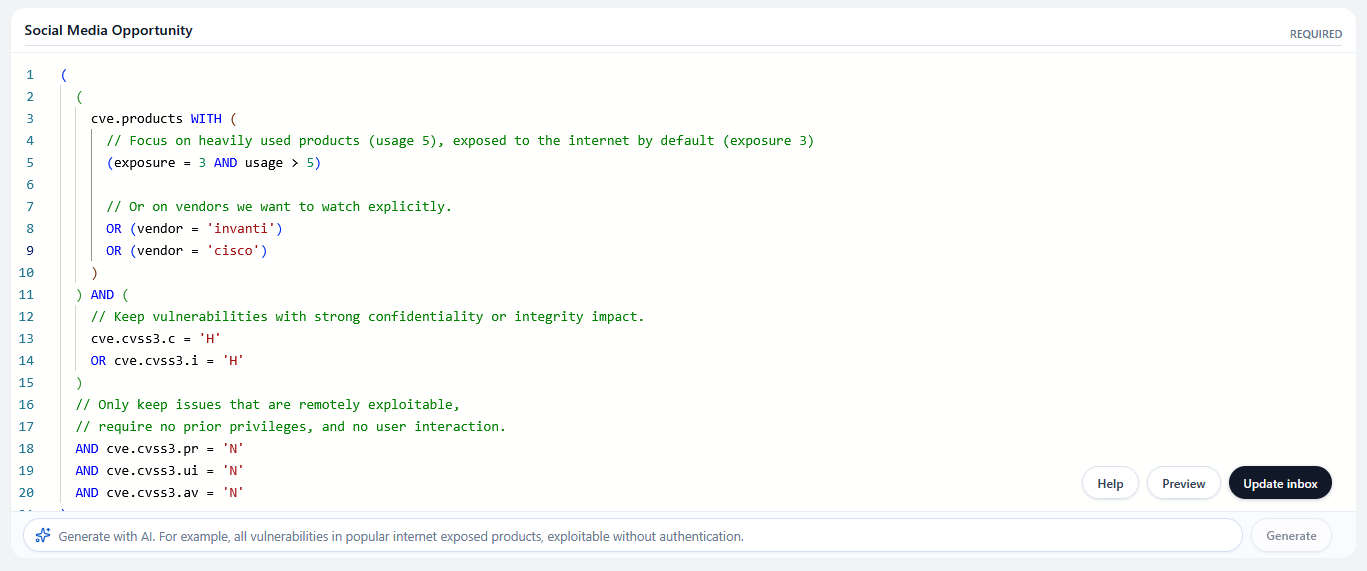Screen dimensions: 1367x571
Task: Click line number 5 in the gutter
Action: pos(30,162)
